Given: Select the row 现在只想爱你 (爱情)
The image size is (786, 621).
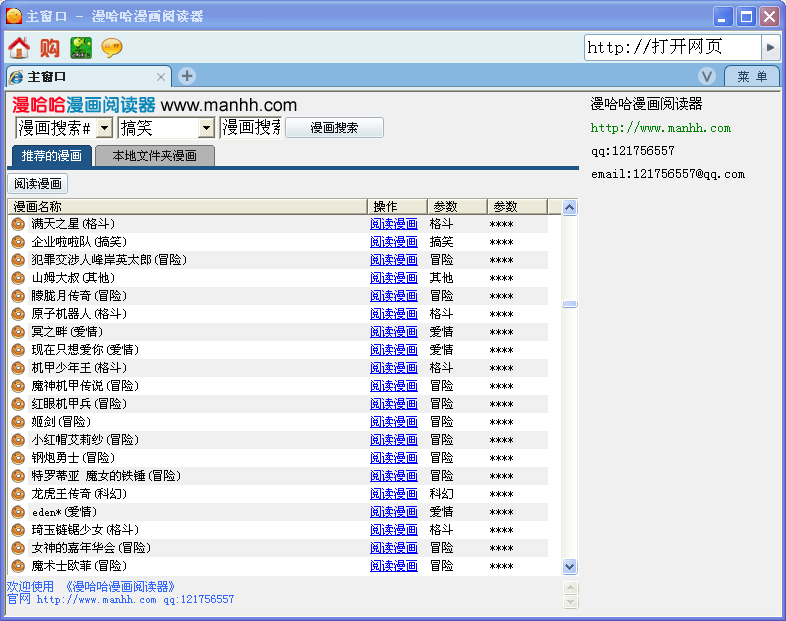Looking at the screenshot, I should pyautogui.click(x=278, y=350).
